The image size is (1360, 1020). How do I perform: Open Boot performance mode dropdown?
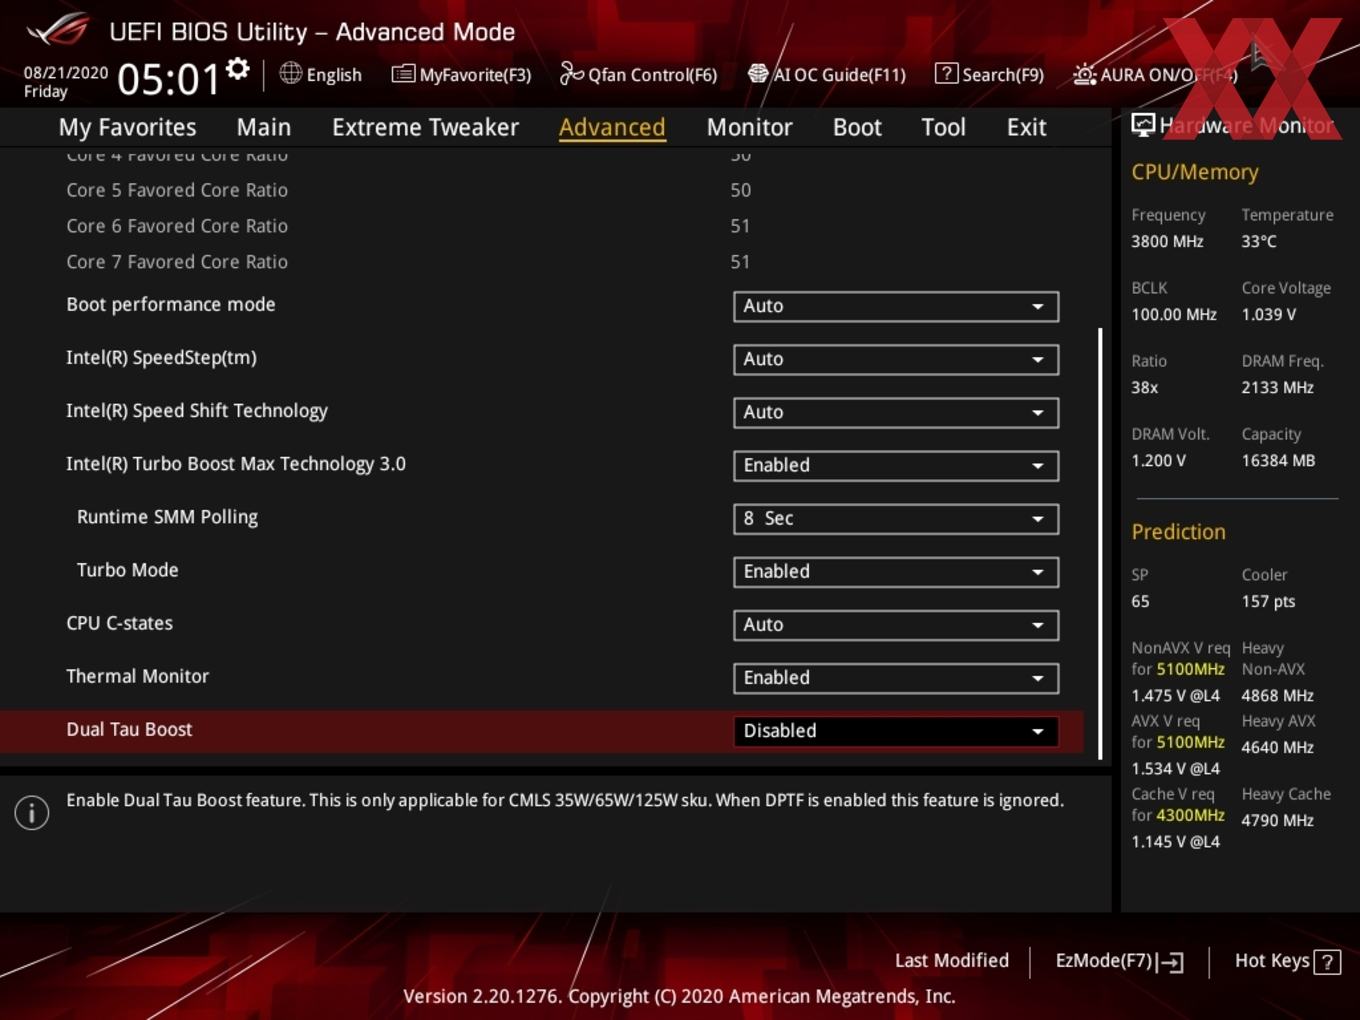pyautogui.click(x=895, y=306)
